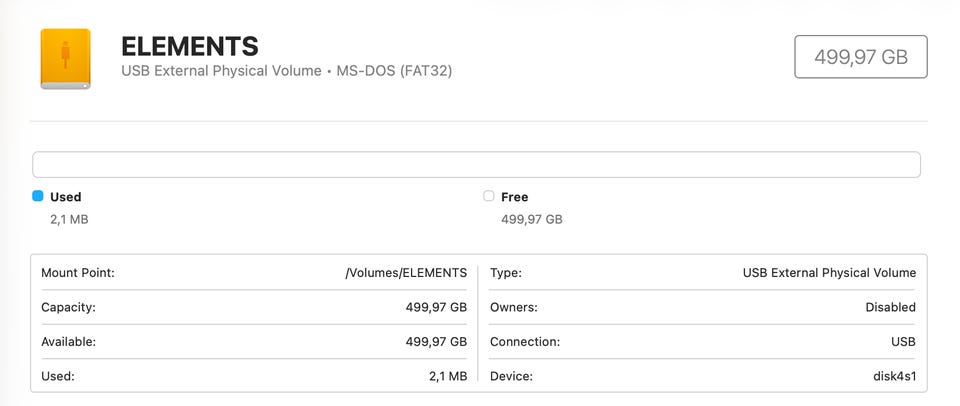Click the Mount Point label
This screenshot has width=960, height=406.
[78, 273]
